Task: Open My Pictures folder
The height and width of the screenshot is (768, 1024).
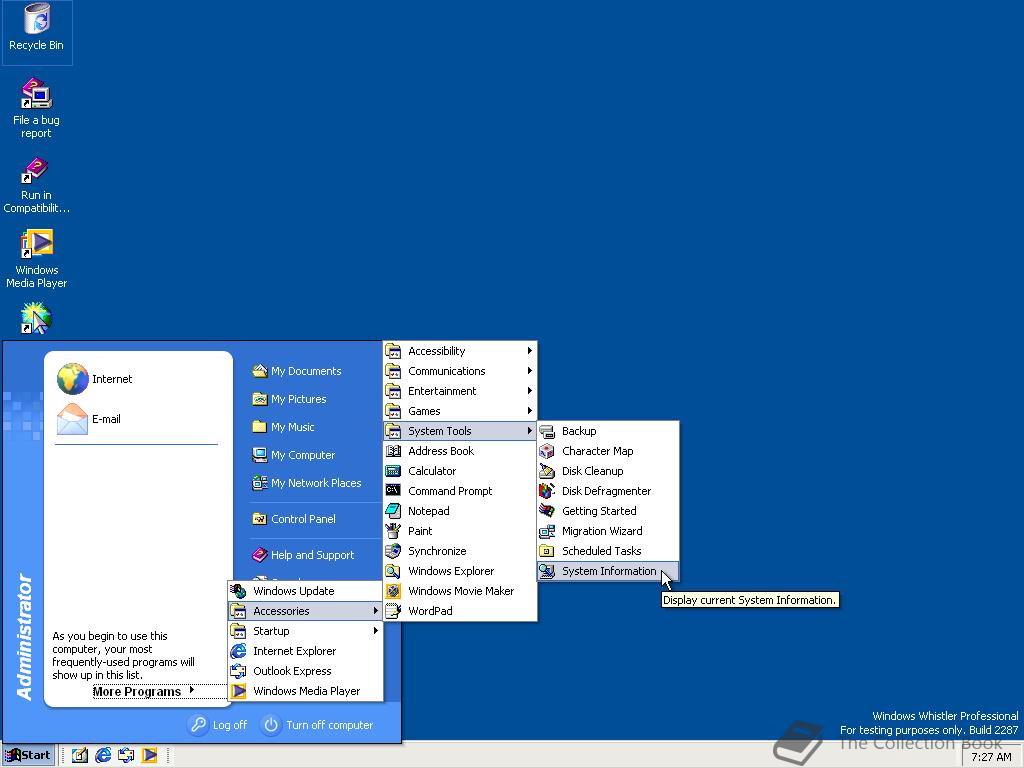Action: click(x=289, y=399)
